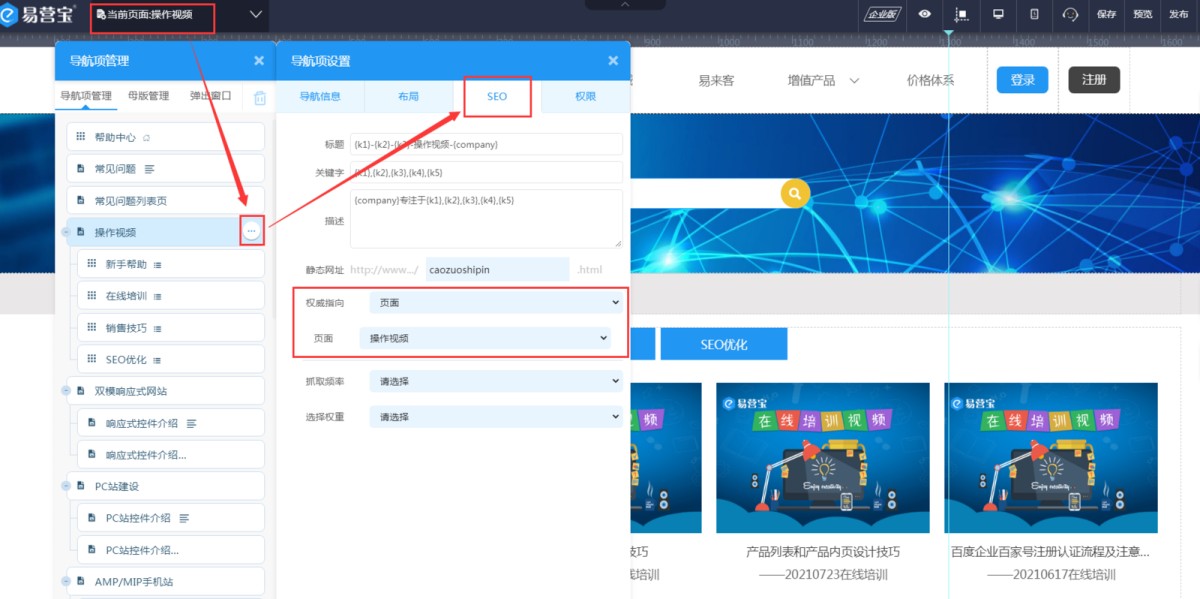The height and width of the screenshot is (599, 1200).
Task: Click 发布 to publish the site
Action: tap(1179, 14)
